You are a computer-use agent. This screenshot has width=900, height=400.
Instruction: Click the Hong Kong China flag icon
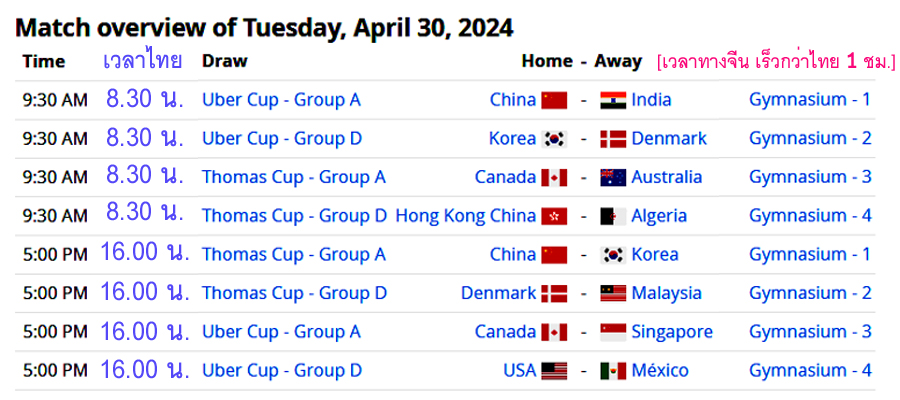pyautogui.click(x=554, y=216)
